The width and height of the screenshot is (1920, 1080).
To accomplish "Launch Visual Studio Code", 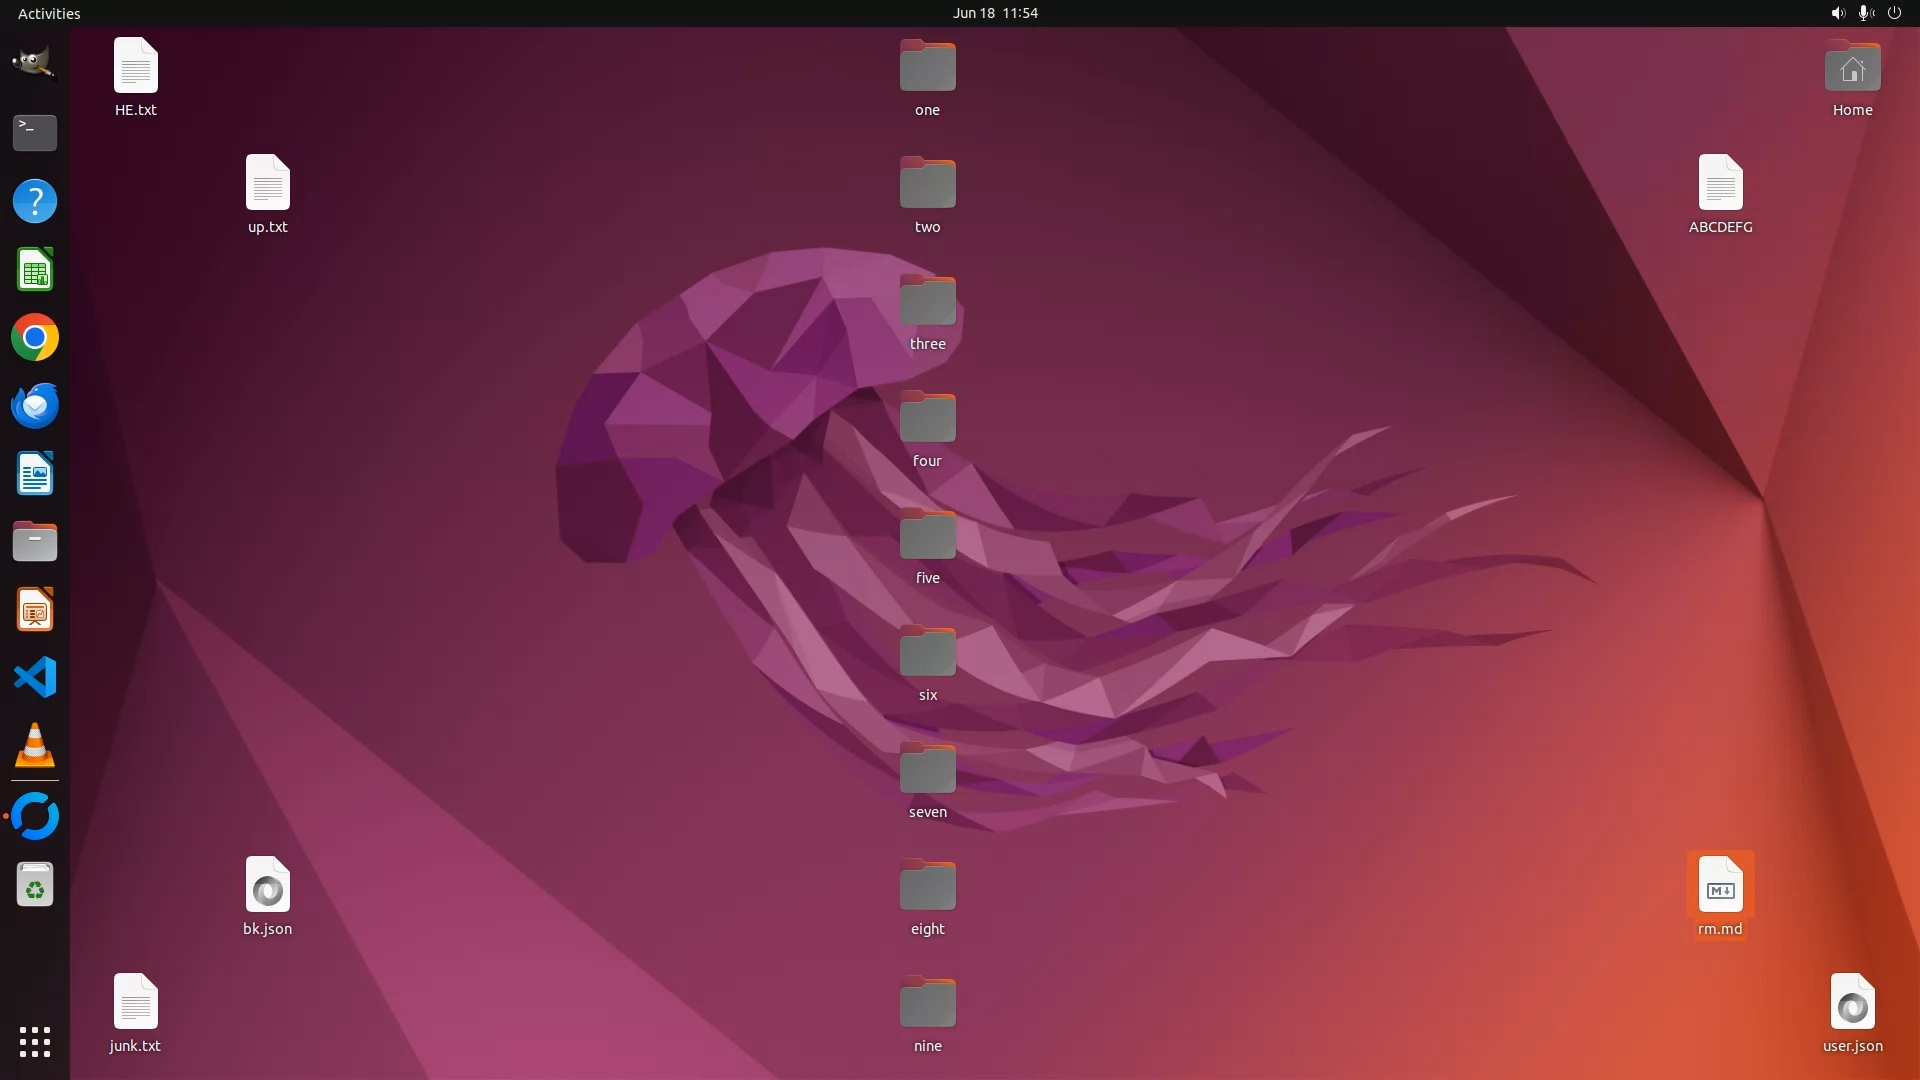I will point(34,678).
